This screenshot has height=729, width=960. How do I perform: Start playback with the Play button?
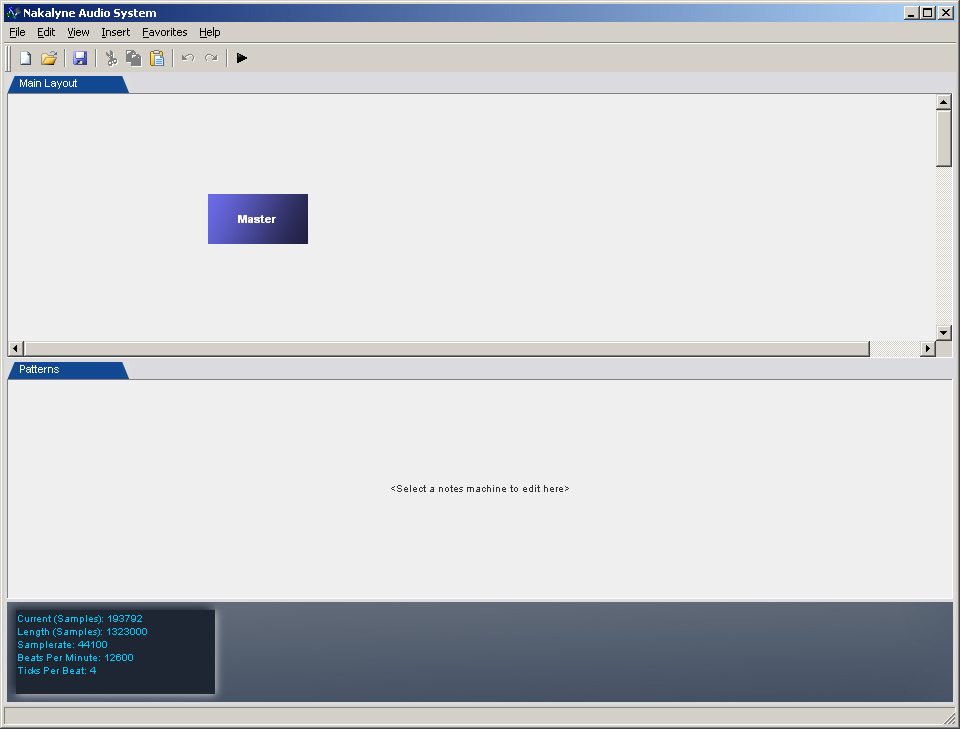point(242,58)
